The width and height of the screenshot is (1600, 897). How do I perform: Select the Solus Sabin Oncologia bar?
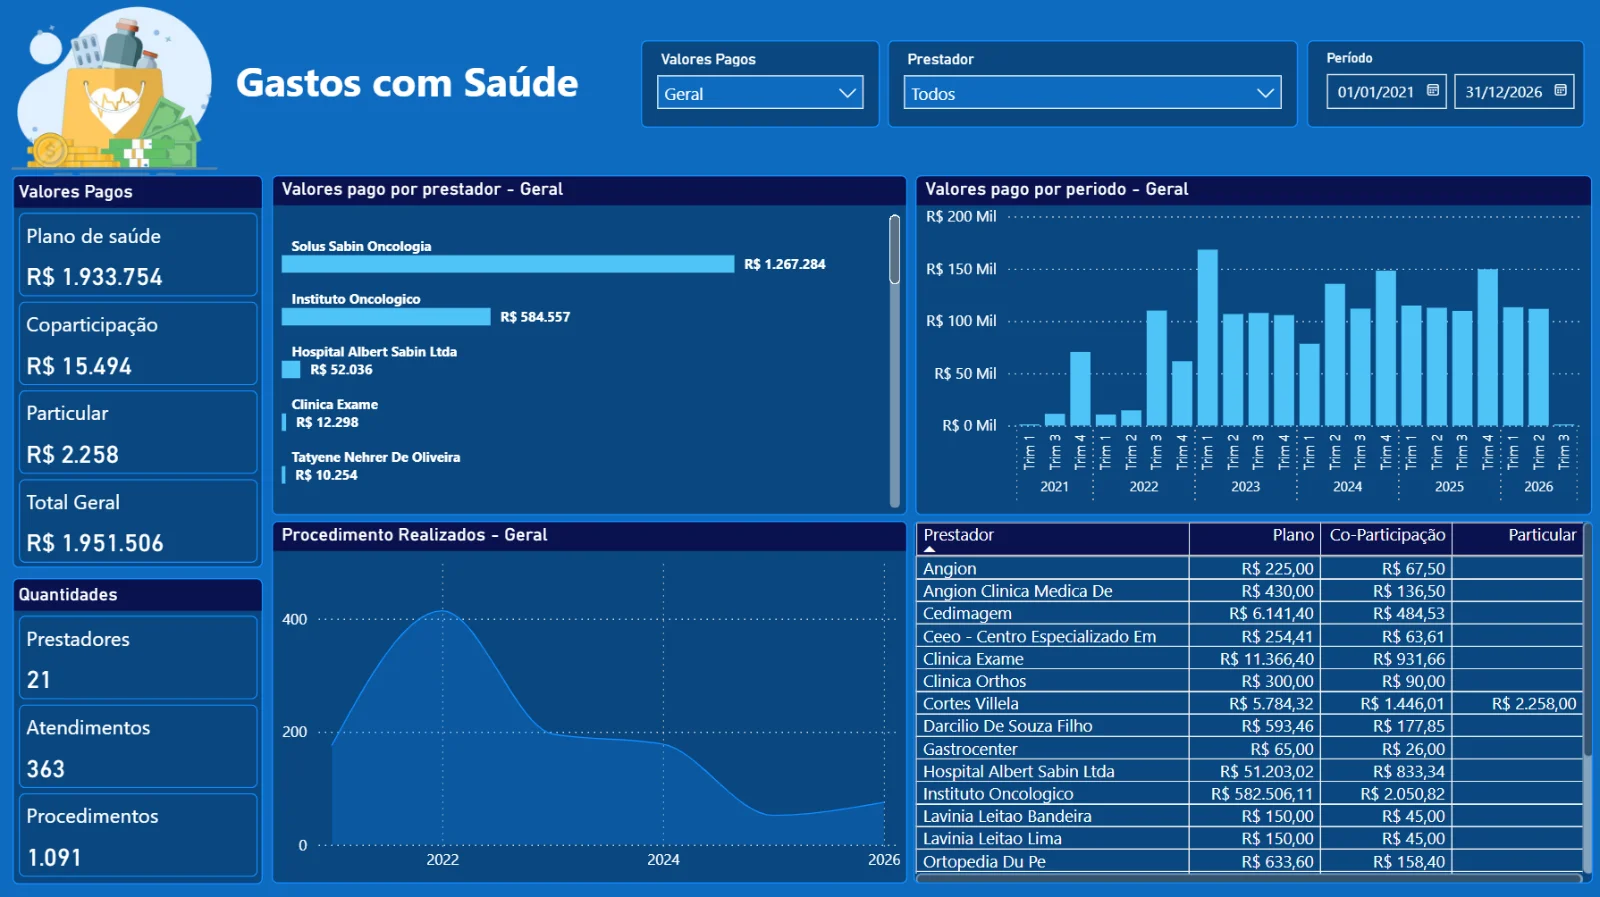[508, 264]
